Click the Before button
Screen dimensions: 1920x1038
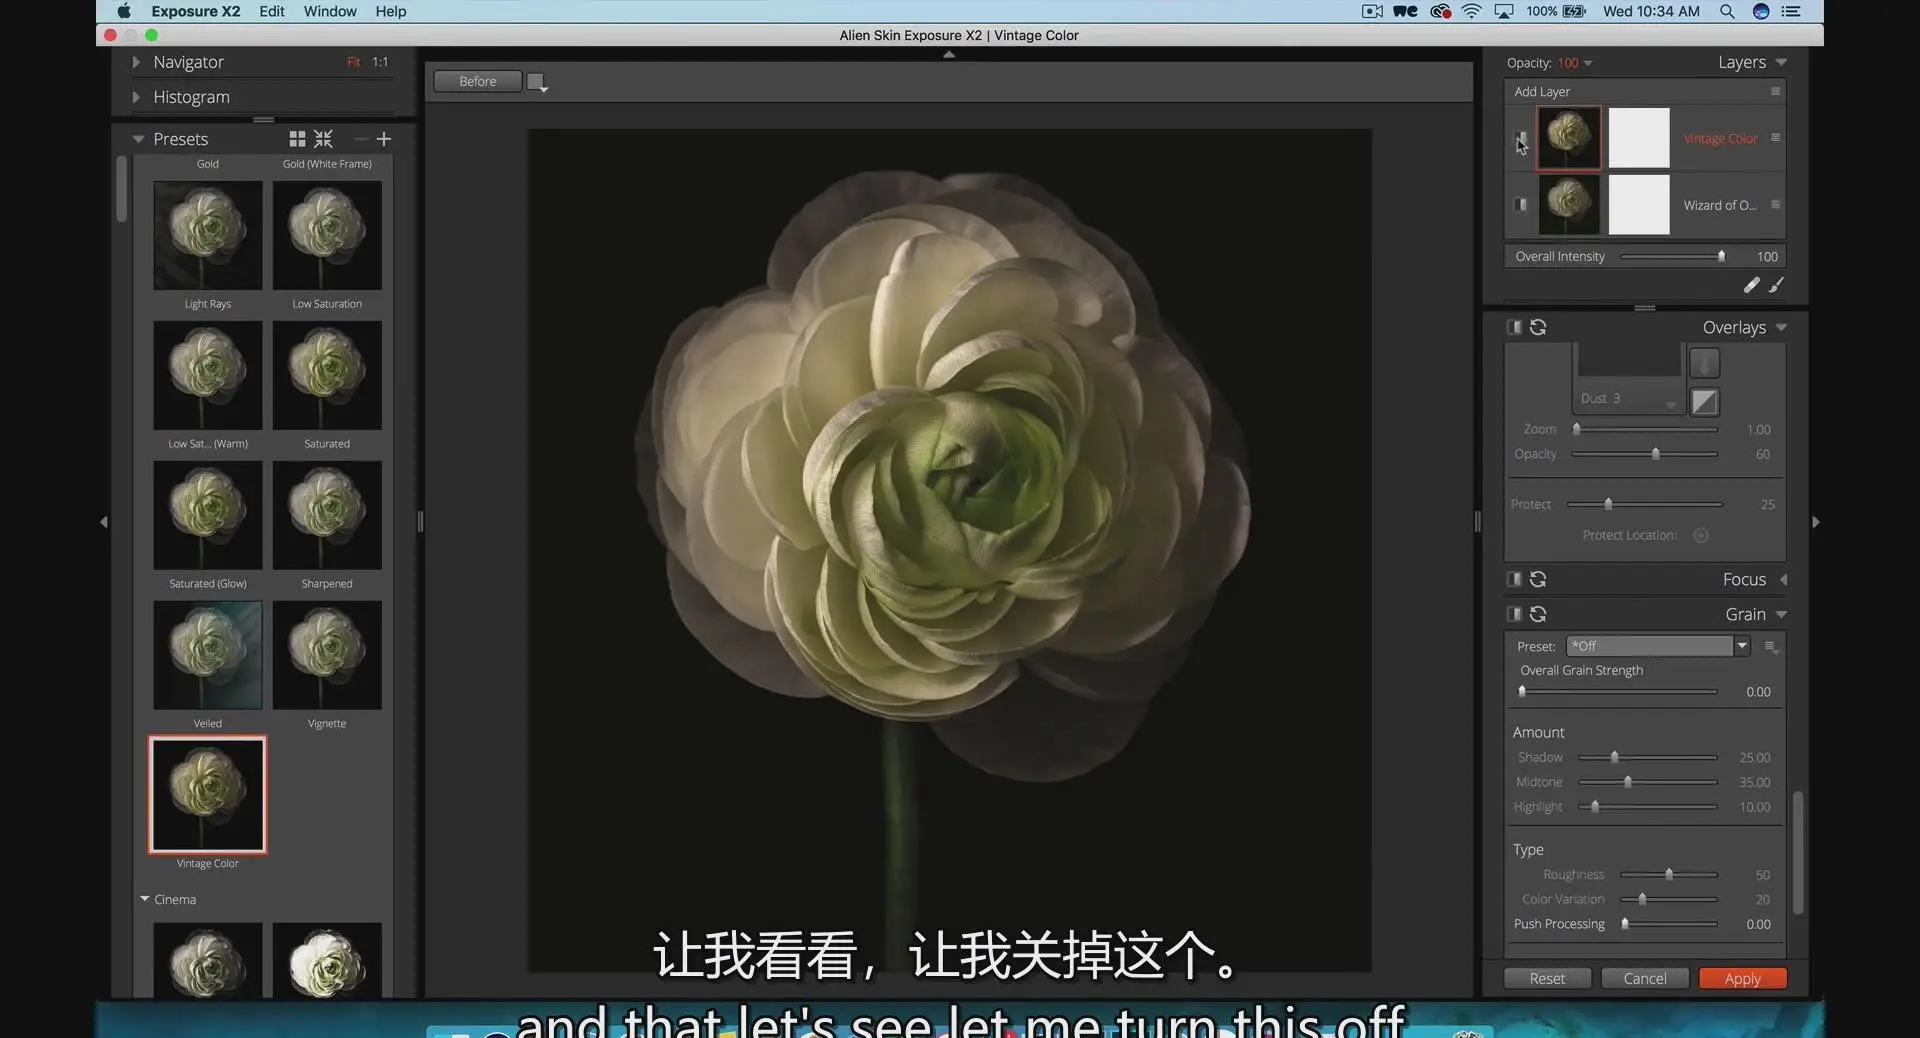(x=478, y=82)
